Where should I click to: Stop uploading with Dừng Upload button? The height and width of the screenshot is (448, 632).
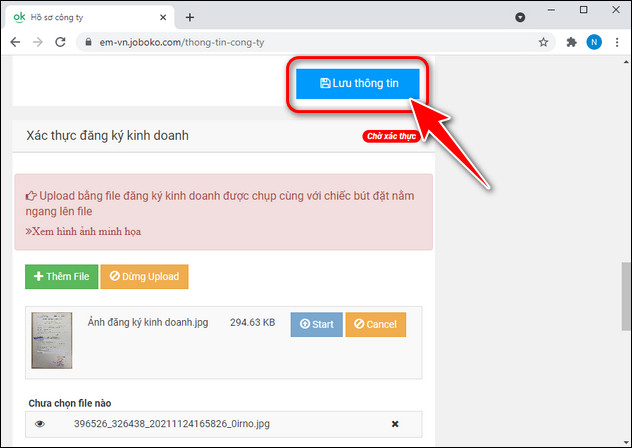(x=144, y=277)
